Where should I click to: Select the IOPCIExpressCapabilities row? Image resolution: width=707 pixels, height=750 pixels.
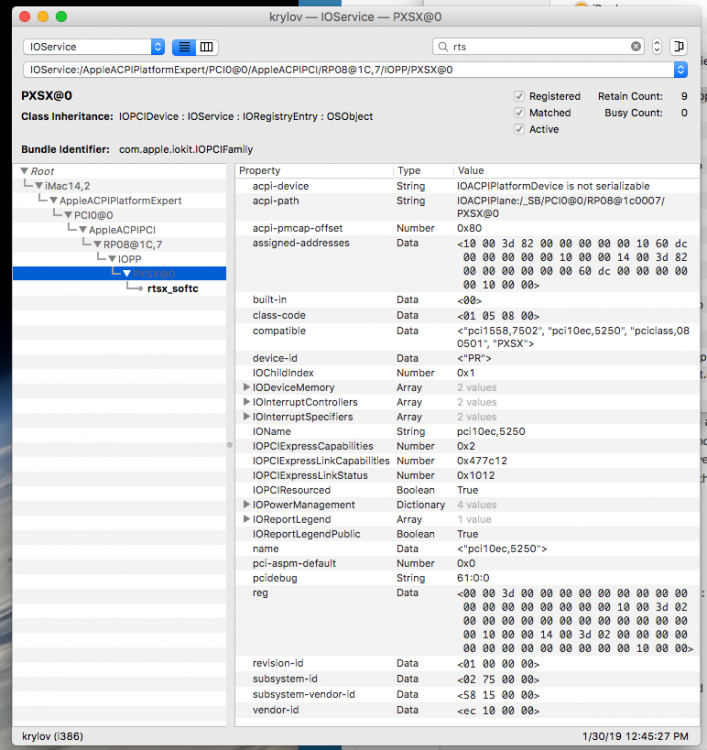tap(467, 446)
